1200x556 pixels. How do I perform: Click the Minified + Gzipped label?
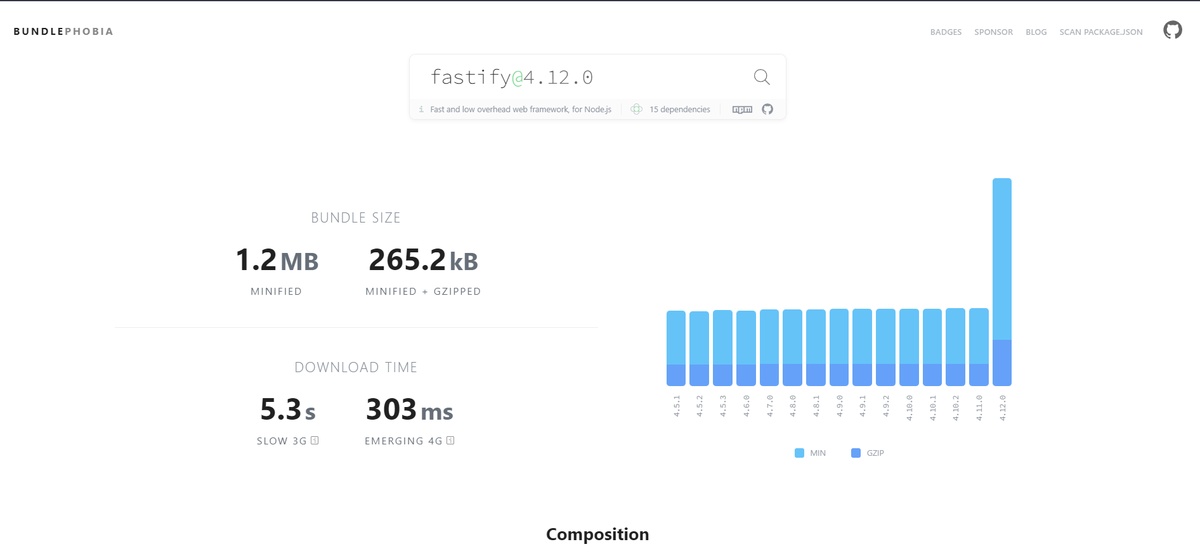(x=423, y=292)
